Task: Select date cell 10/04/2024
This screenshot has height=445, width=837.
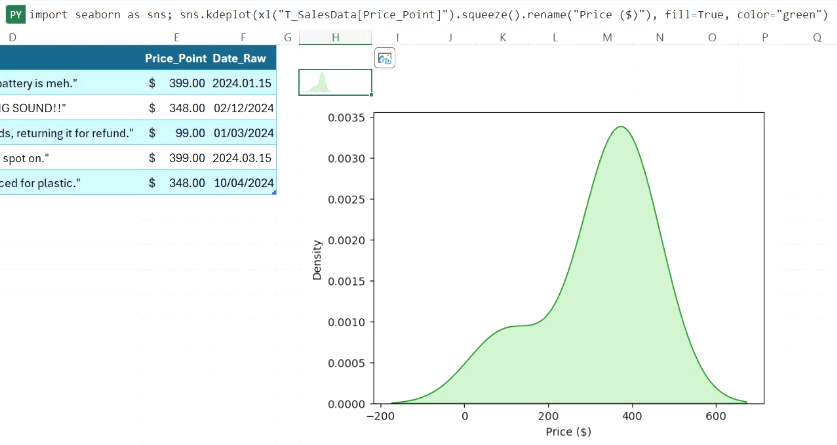Action: click(x=243, y=183)
